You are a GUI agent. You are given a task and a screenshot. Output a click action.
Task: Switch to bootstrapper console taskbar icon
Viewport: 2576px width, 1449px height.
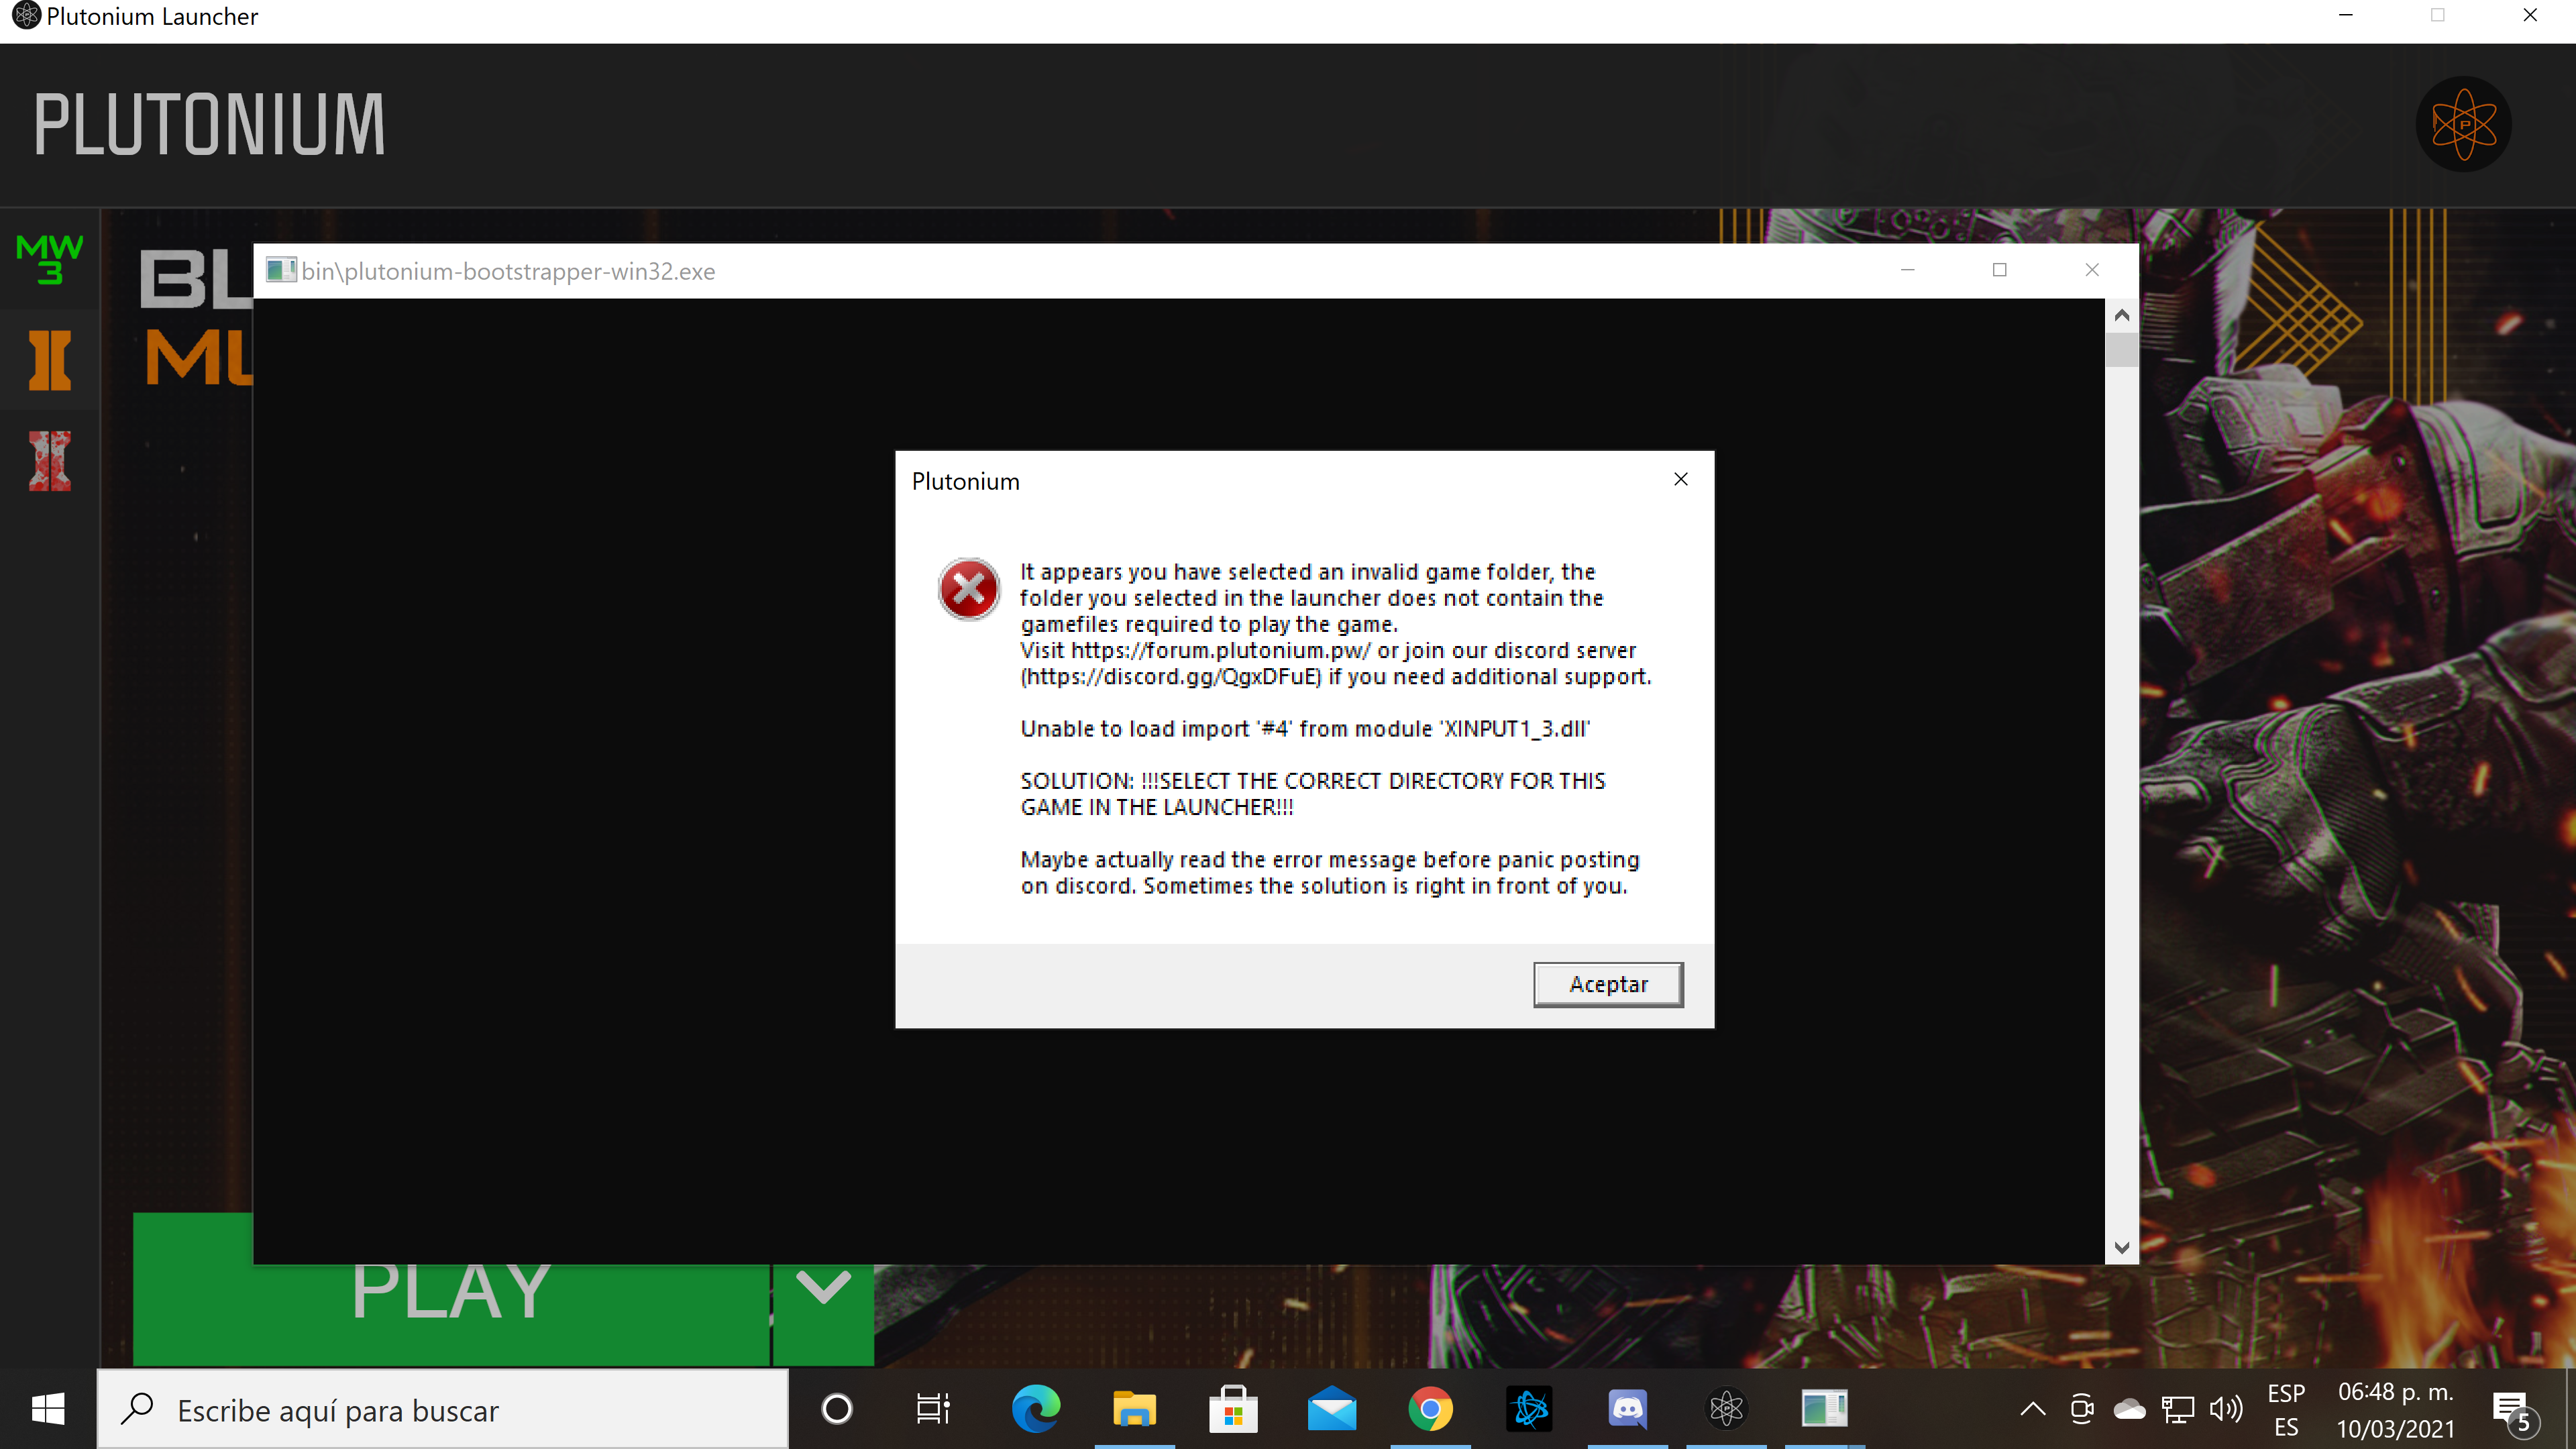(x=1824, y=1409)
